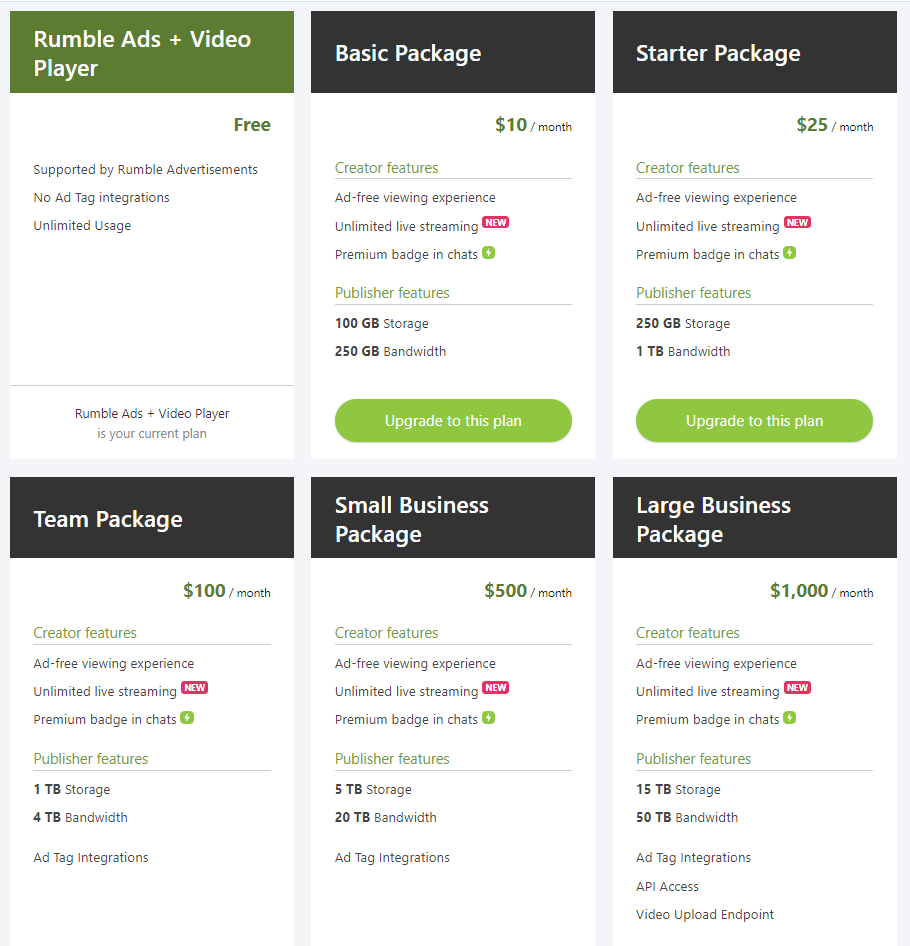The width and height of the screenshot is (910, 946).
Task: Click 100 GB Storage in Basic Package
Action: (381, 323)
